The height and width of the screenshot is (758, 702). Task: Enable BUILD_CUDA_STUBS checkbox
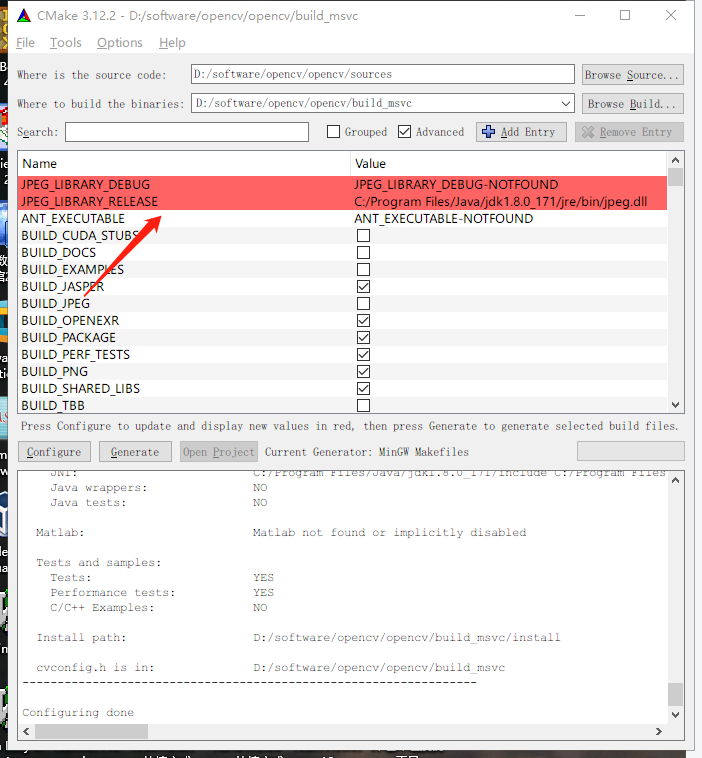click(364, 235)
